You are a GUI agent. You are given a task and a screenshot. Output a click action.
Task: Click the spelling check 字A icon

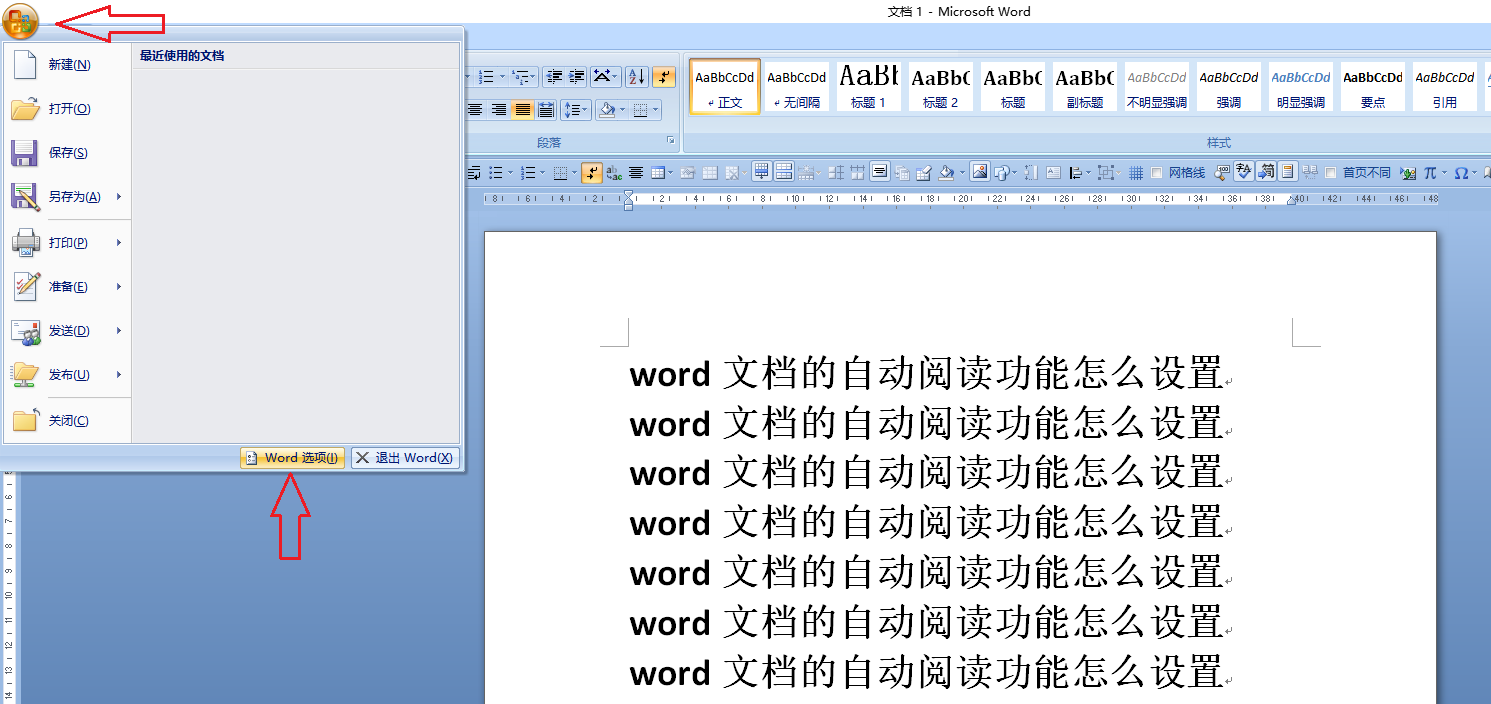[x=1244, y=172]
